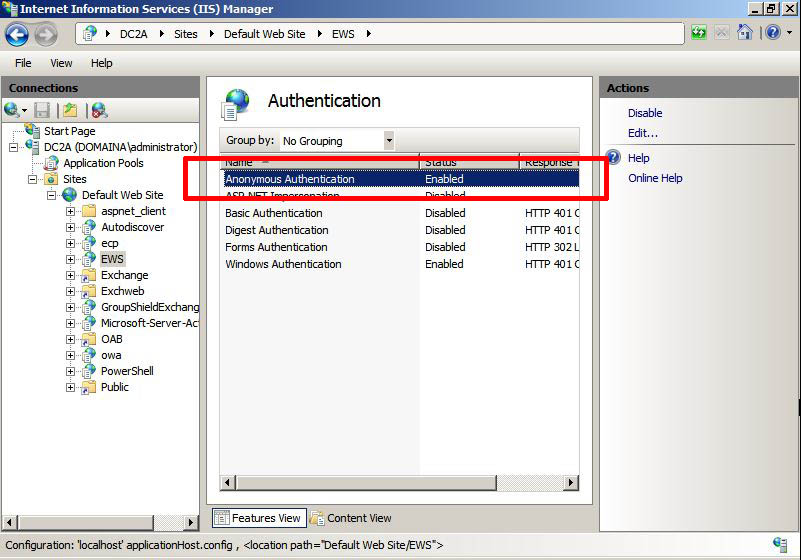Open Online Help link

click(x=655, y=178)
